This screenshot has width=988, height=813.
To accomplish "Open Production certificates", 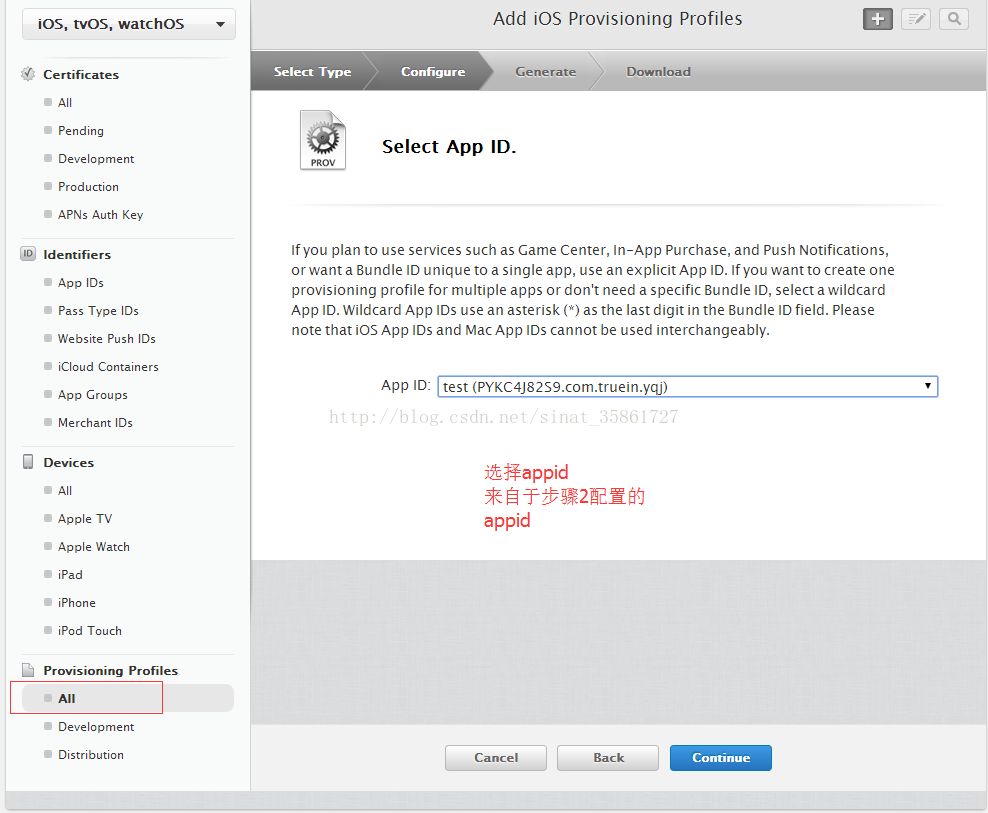I will point(88,187).
